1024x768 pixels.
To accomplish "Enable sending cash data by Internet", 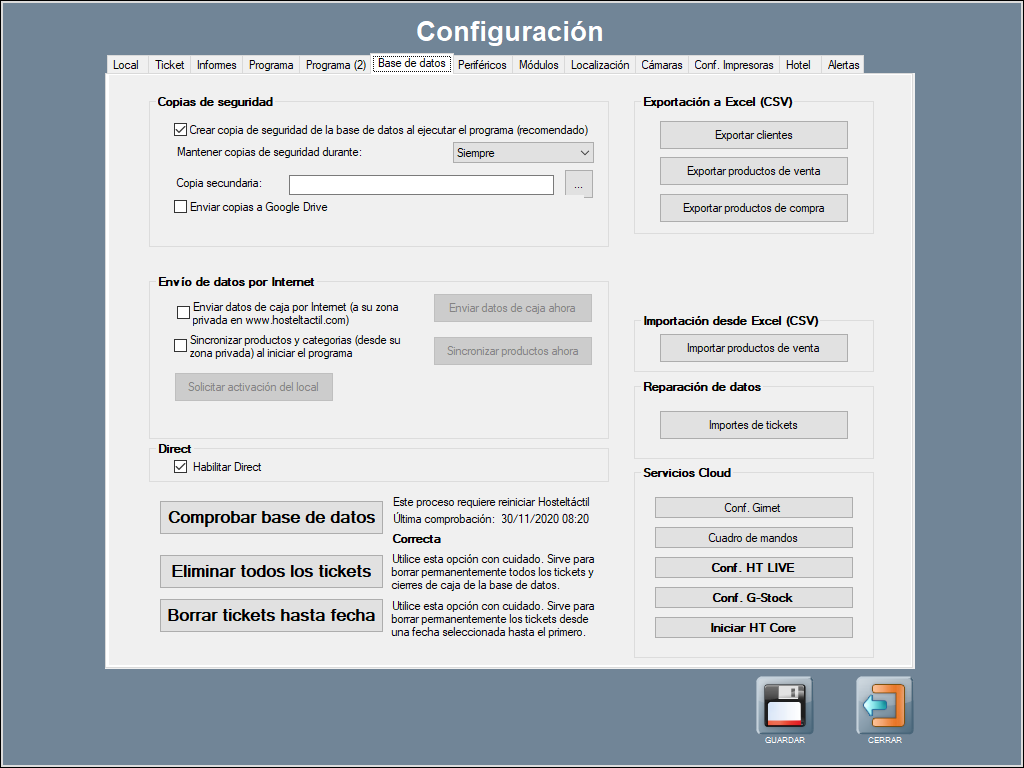I will 183,313.
